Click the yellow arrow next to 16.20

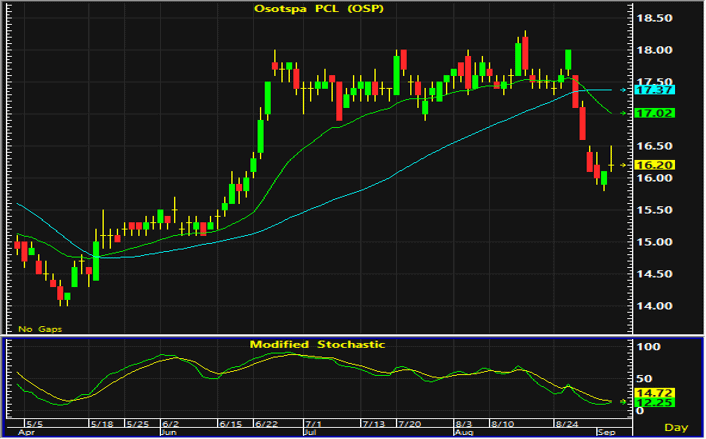[x=623, y=165]
